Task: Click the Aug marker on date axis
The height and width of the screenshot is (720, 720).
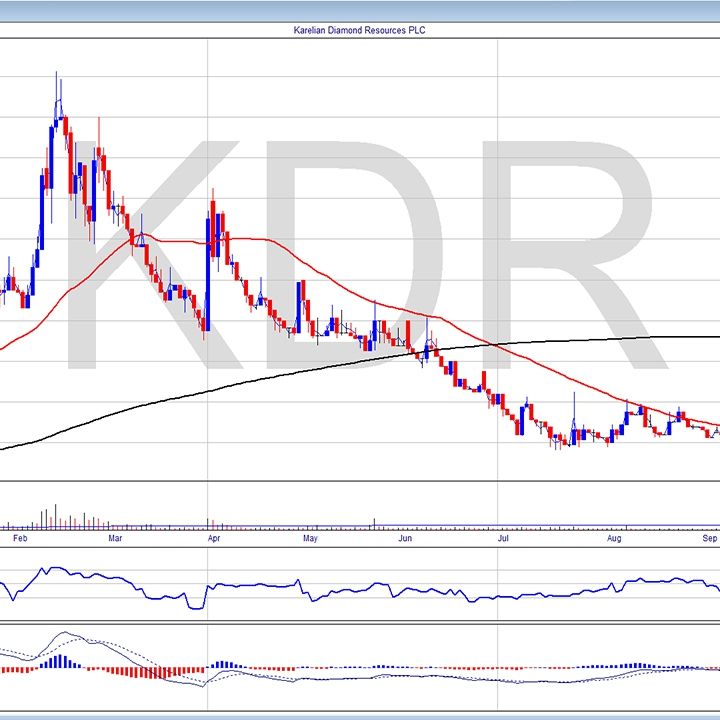Action: (614, 538)
